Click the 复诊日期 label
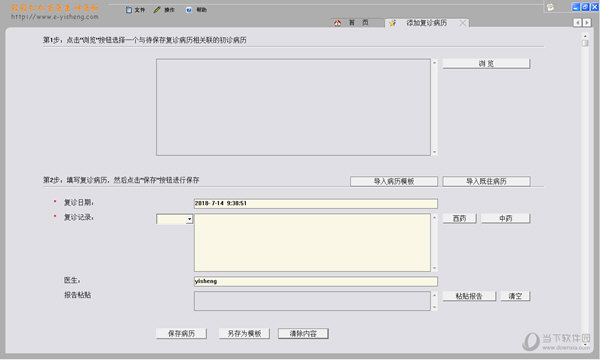 pos(78,202)
